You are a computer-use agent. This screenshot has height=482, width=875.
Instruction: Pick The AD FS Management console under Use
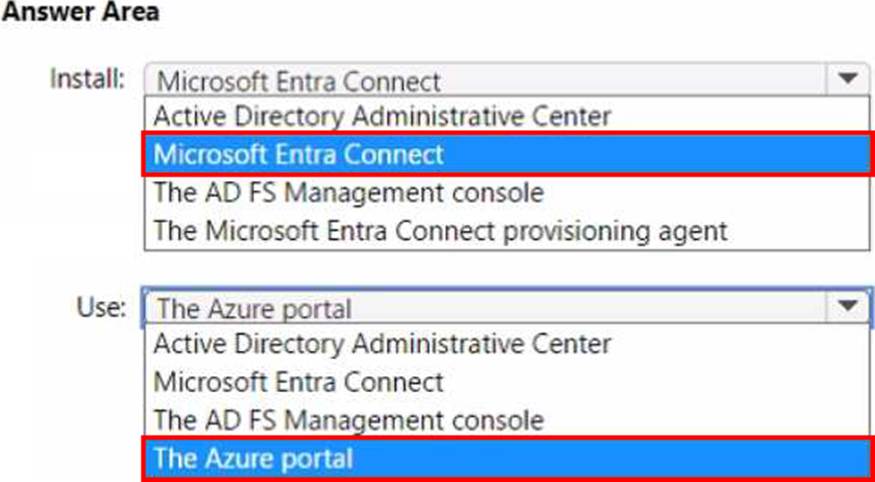pos(348,420)
